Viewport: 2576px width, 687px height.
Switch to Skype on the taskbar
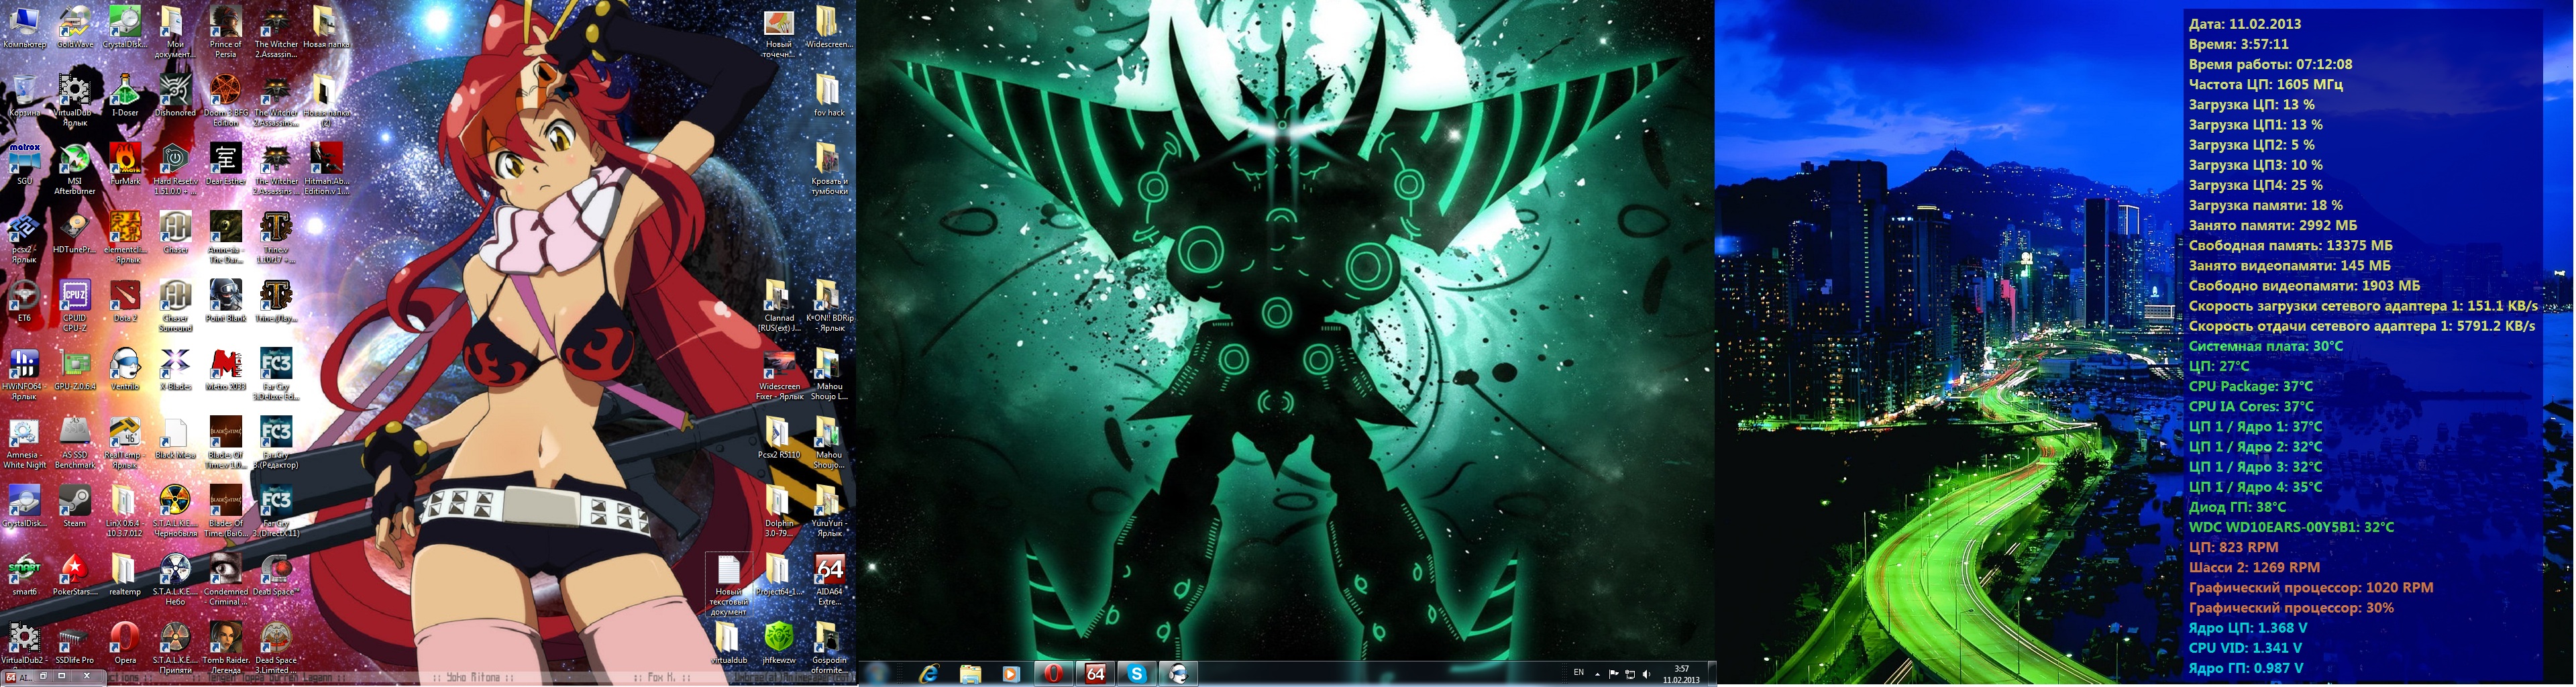(x=1137, y=674)
